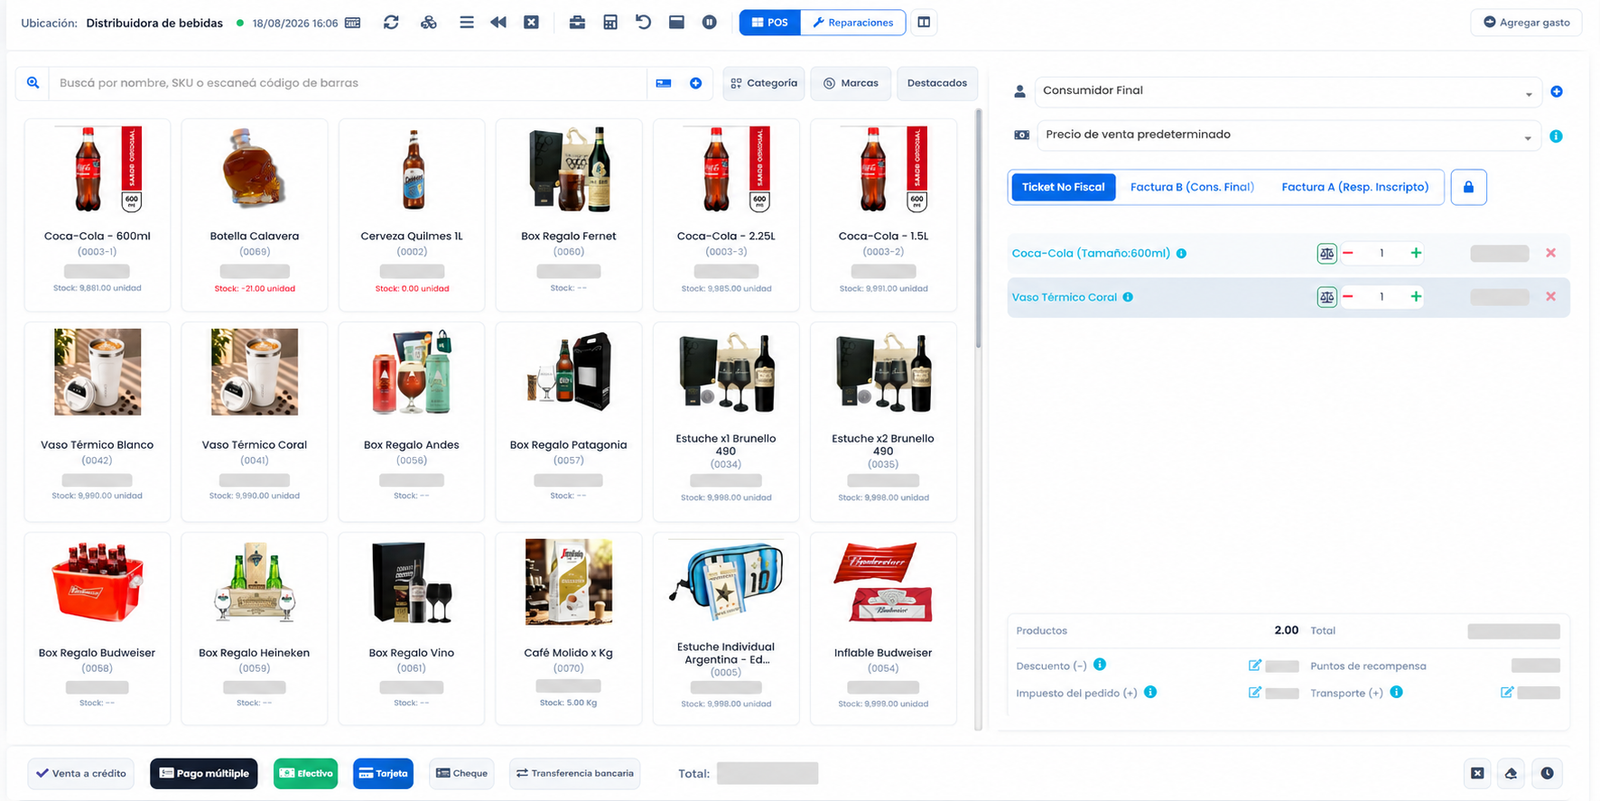Show info about Descuento
Viewport: 1600px width, 801px height.
(1100, 665)
